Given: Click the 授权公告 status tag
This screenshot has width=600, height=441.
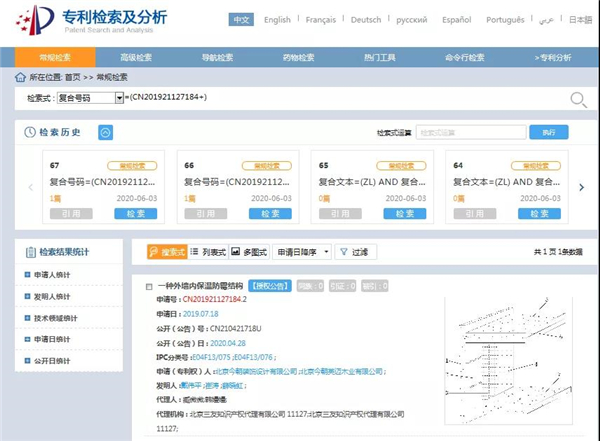Looking at the screenshot, I should (x=270, y=286).
